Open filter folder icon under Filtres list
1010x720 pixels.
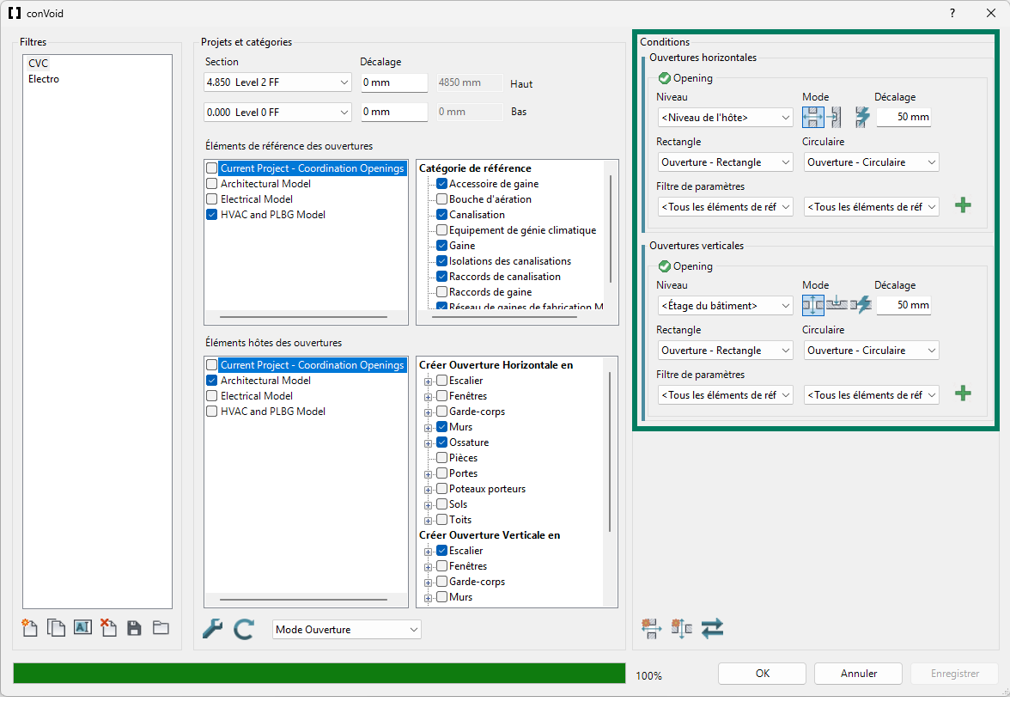coord(160,628)
